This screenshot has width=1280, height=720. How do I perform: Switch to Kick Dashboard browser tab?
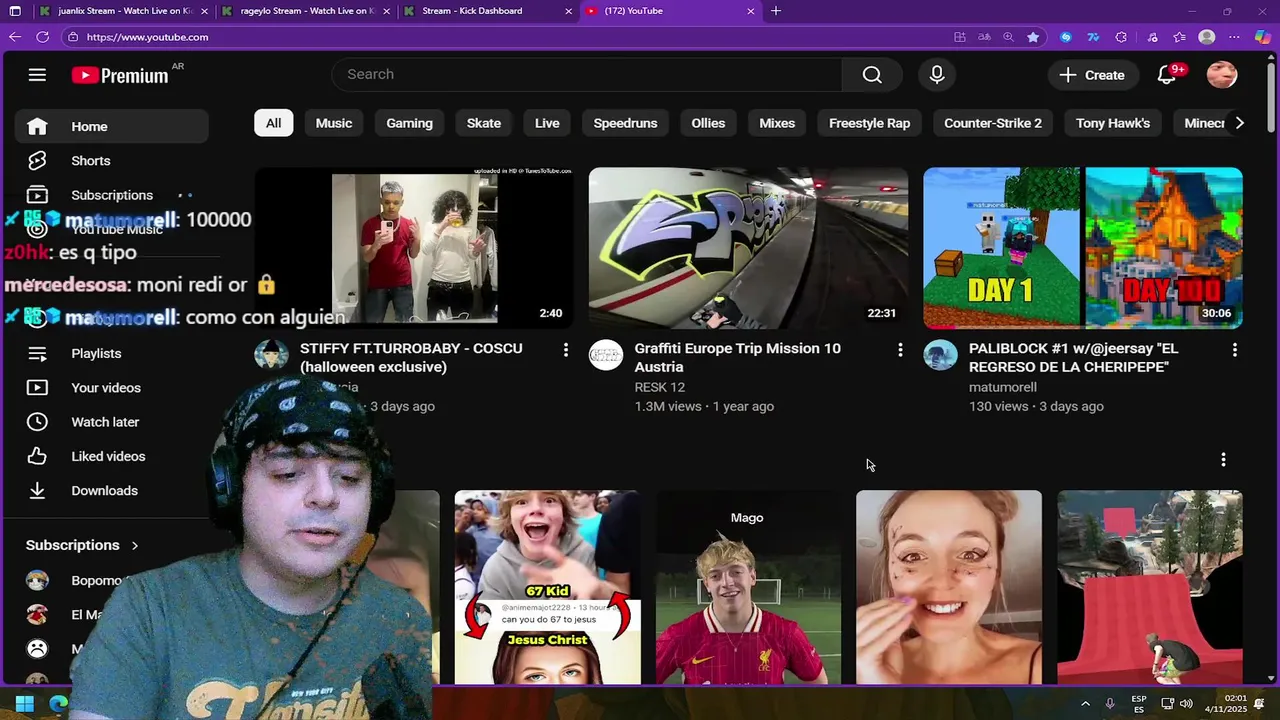click(x=488, y=11)
